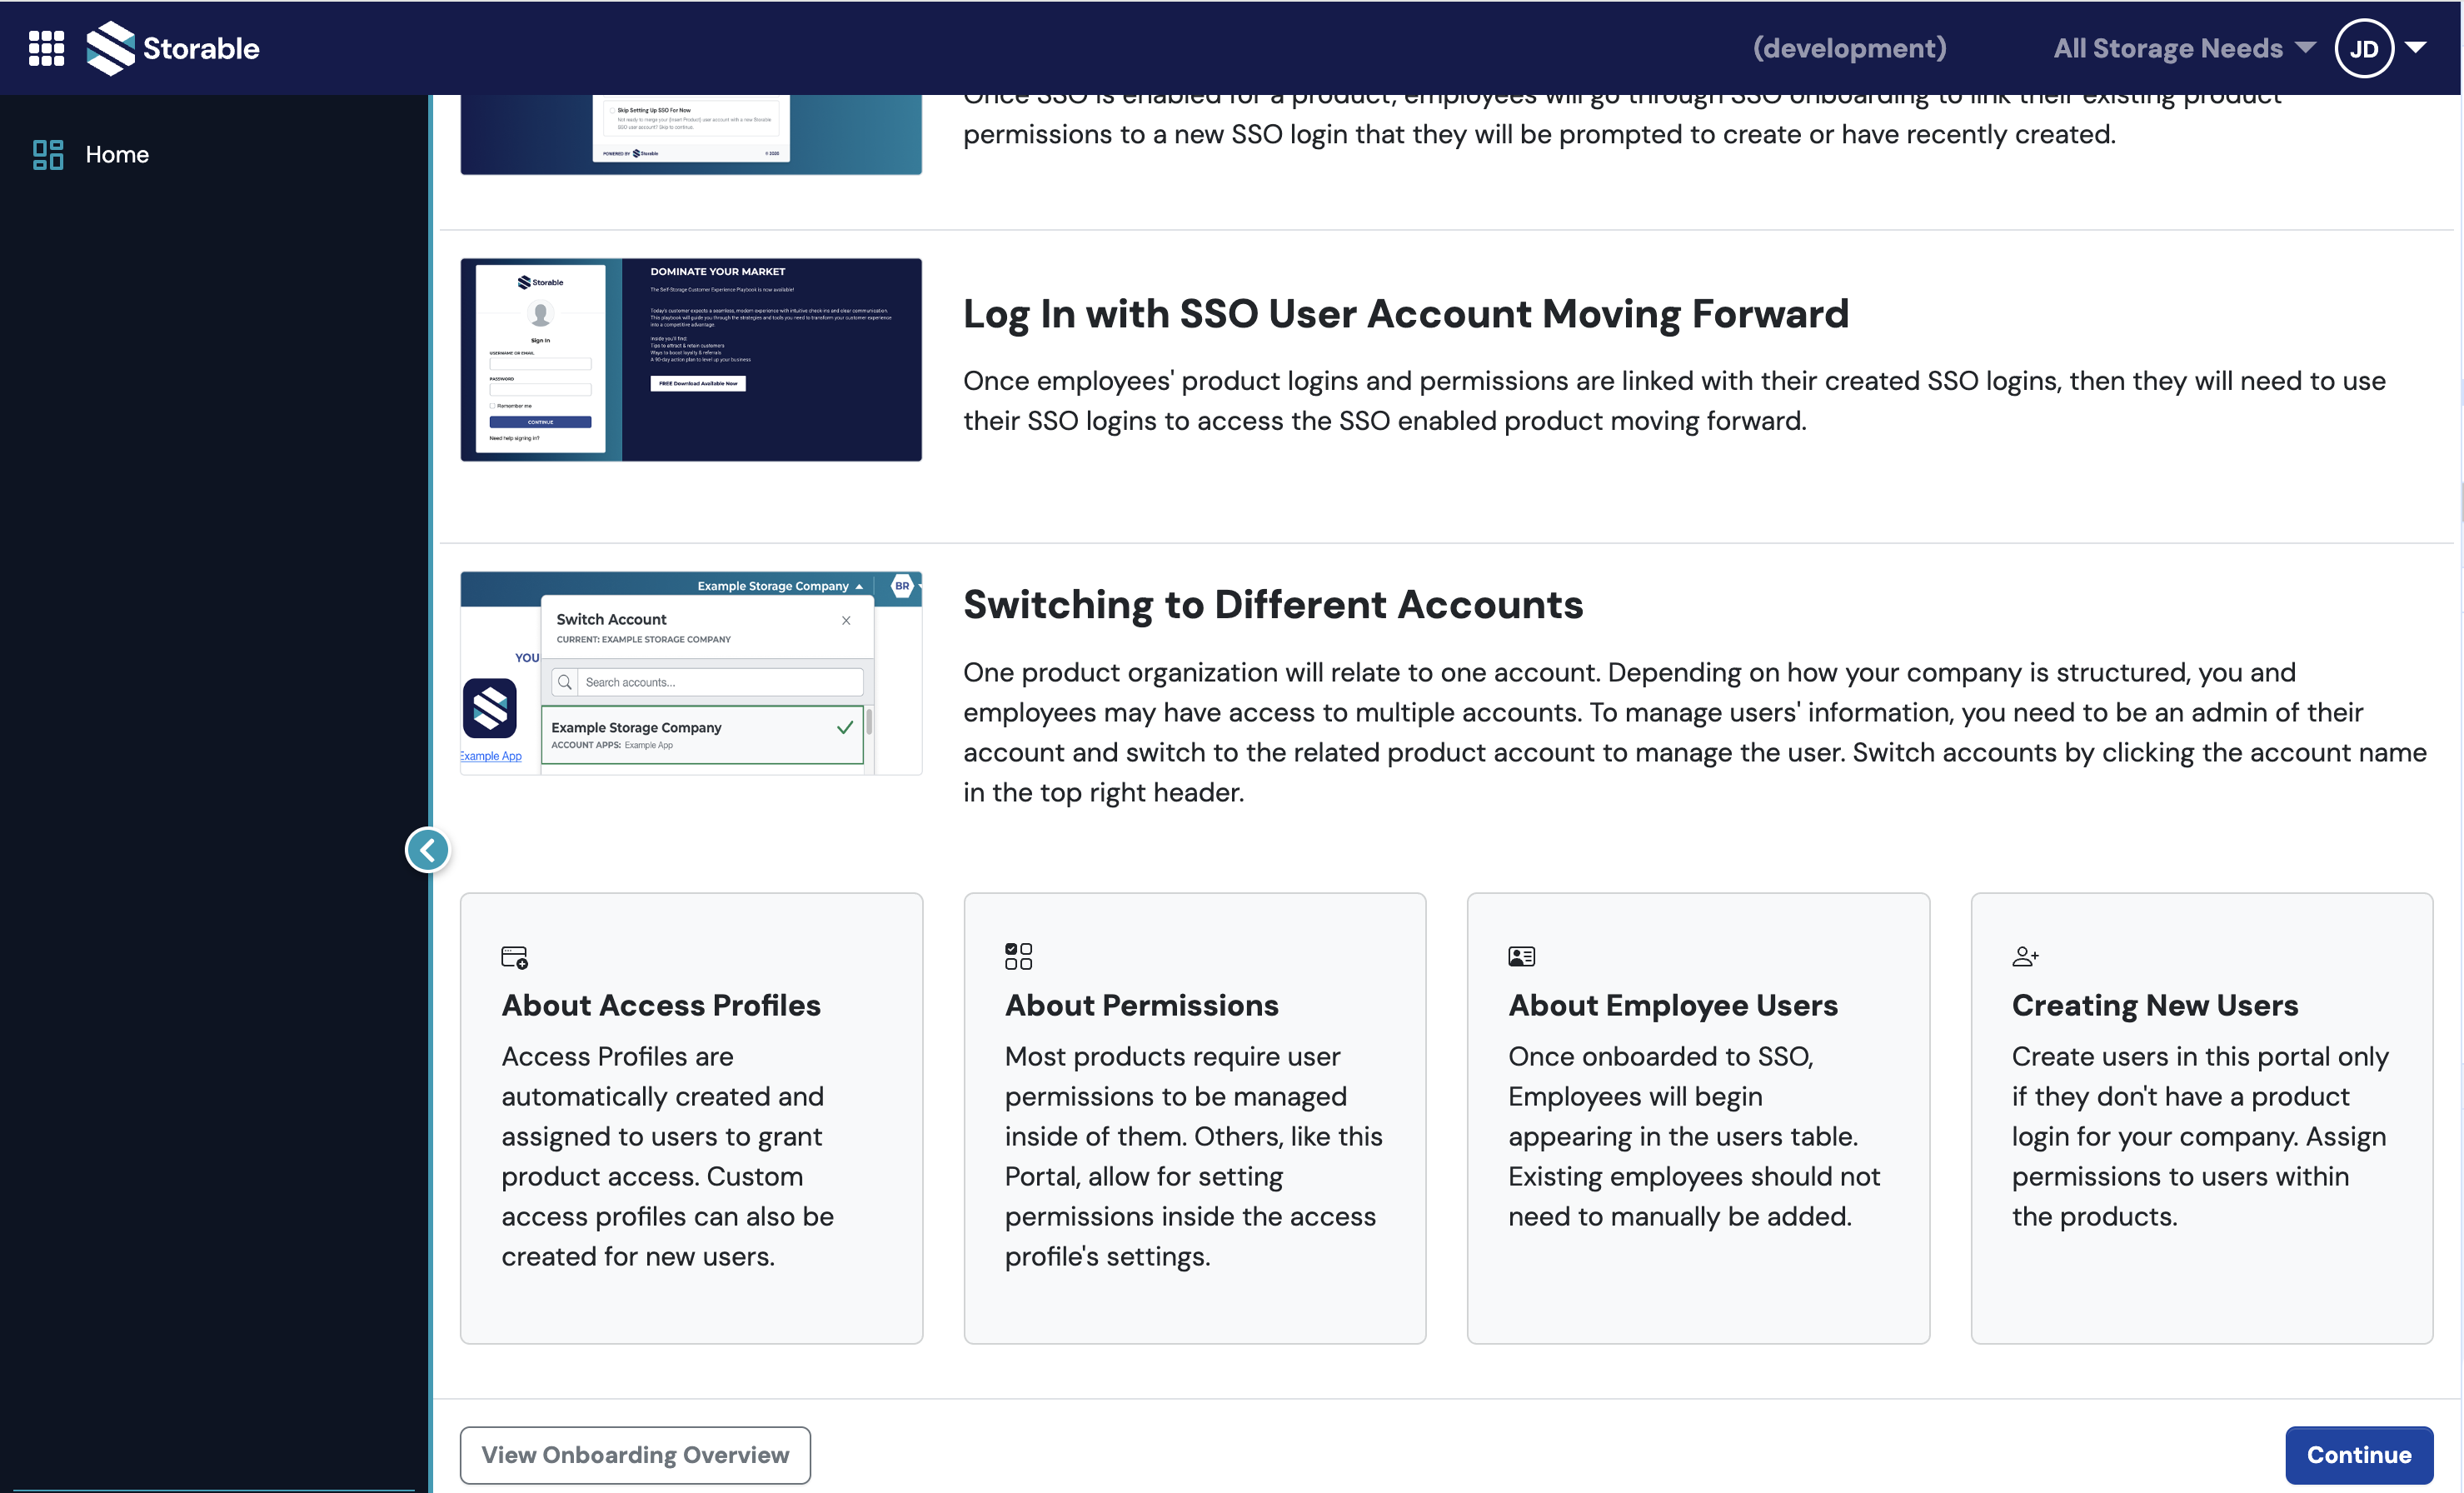Open the app launcher grid icon
Image resolution: width=2464 pixels, height=1493 pixels.
pos(46,48)
